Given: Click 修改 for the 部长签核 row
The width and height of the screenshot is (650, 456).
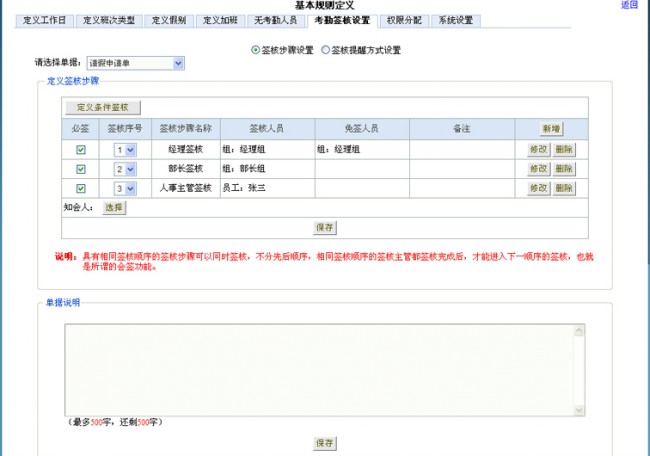Looking at the screenshot, I should [538, 169].
